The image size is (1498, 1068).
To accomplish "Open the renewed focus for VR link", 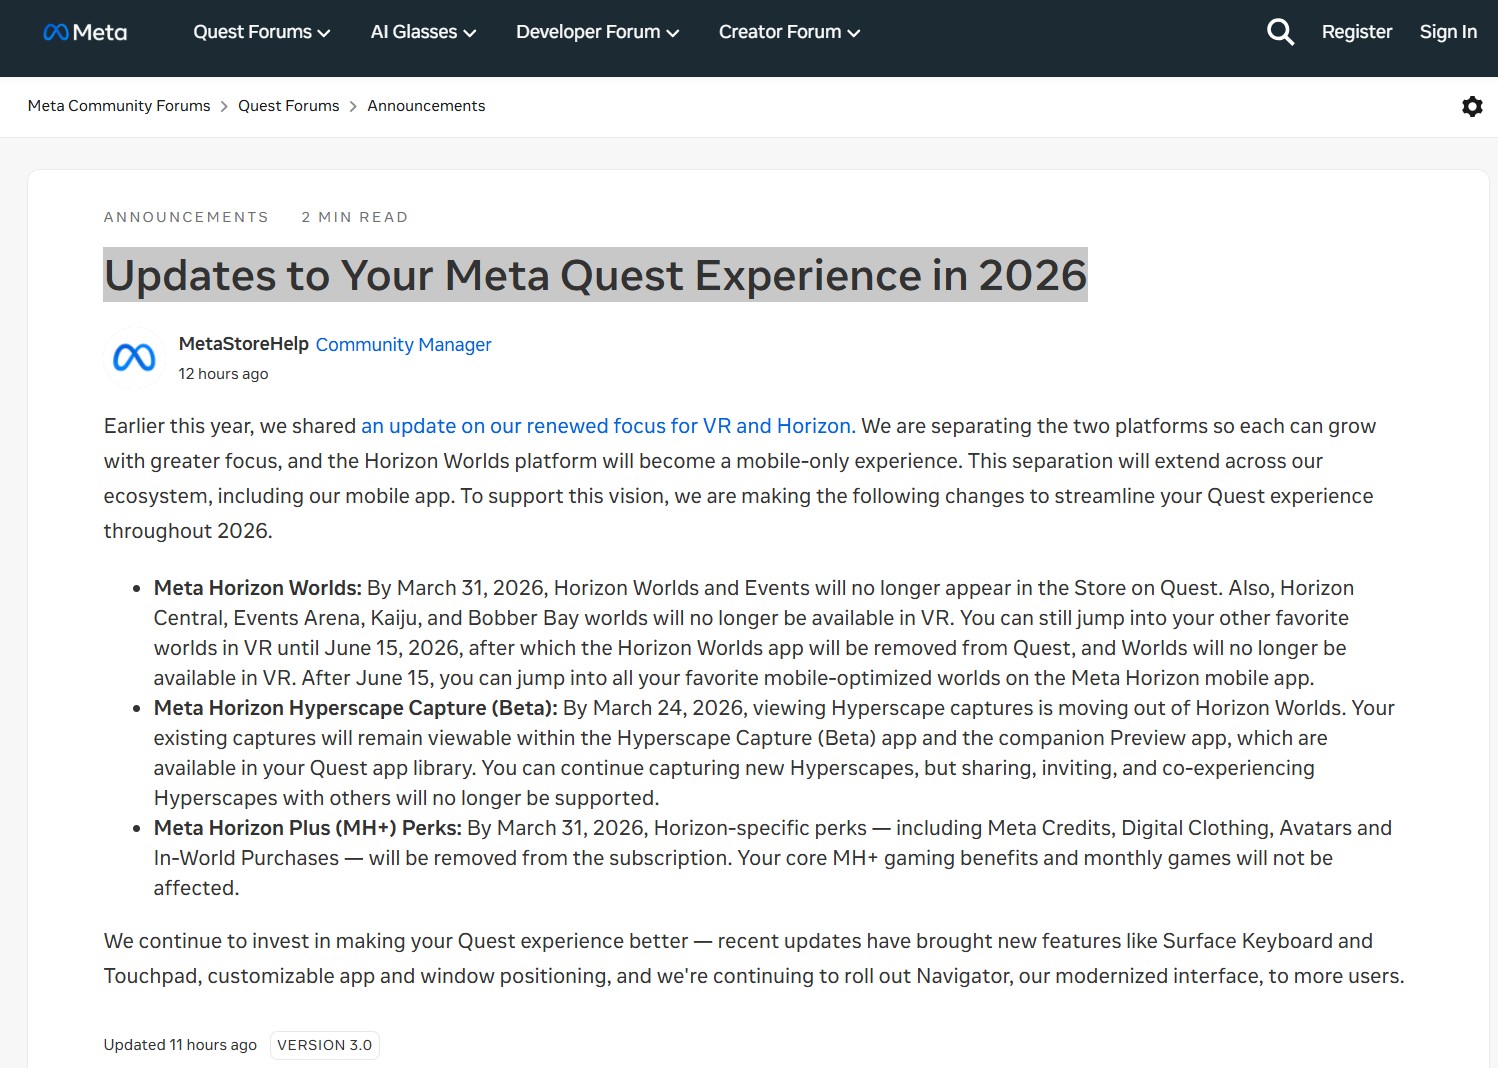I will coord(607,426).
